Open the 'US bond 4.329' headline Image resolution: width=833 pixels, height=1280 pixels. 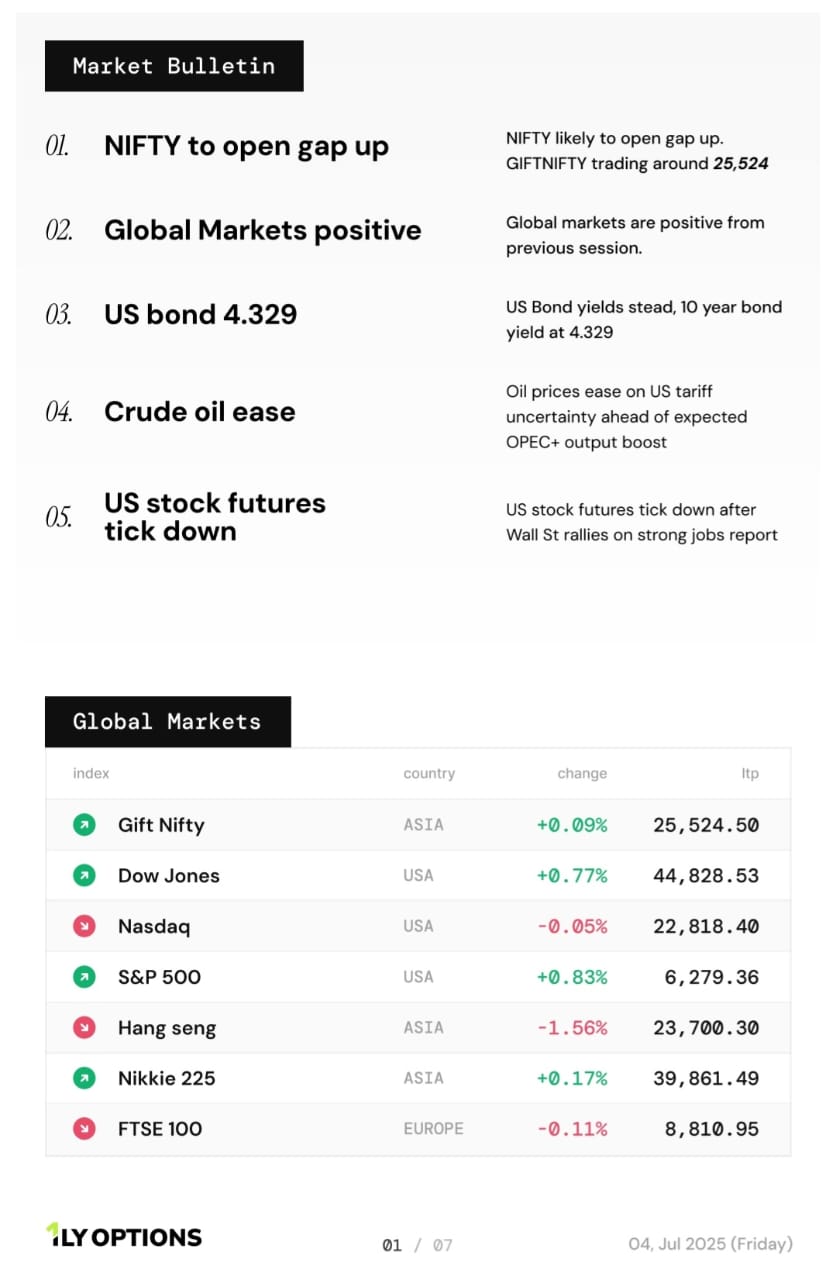tap(200, 314)
